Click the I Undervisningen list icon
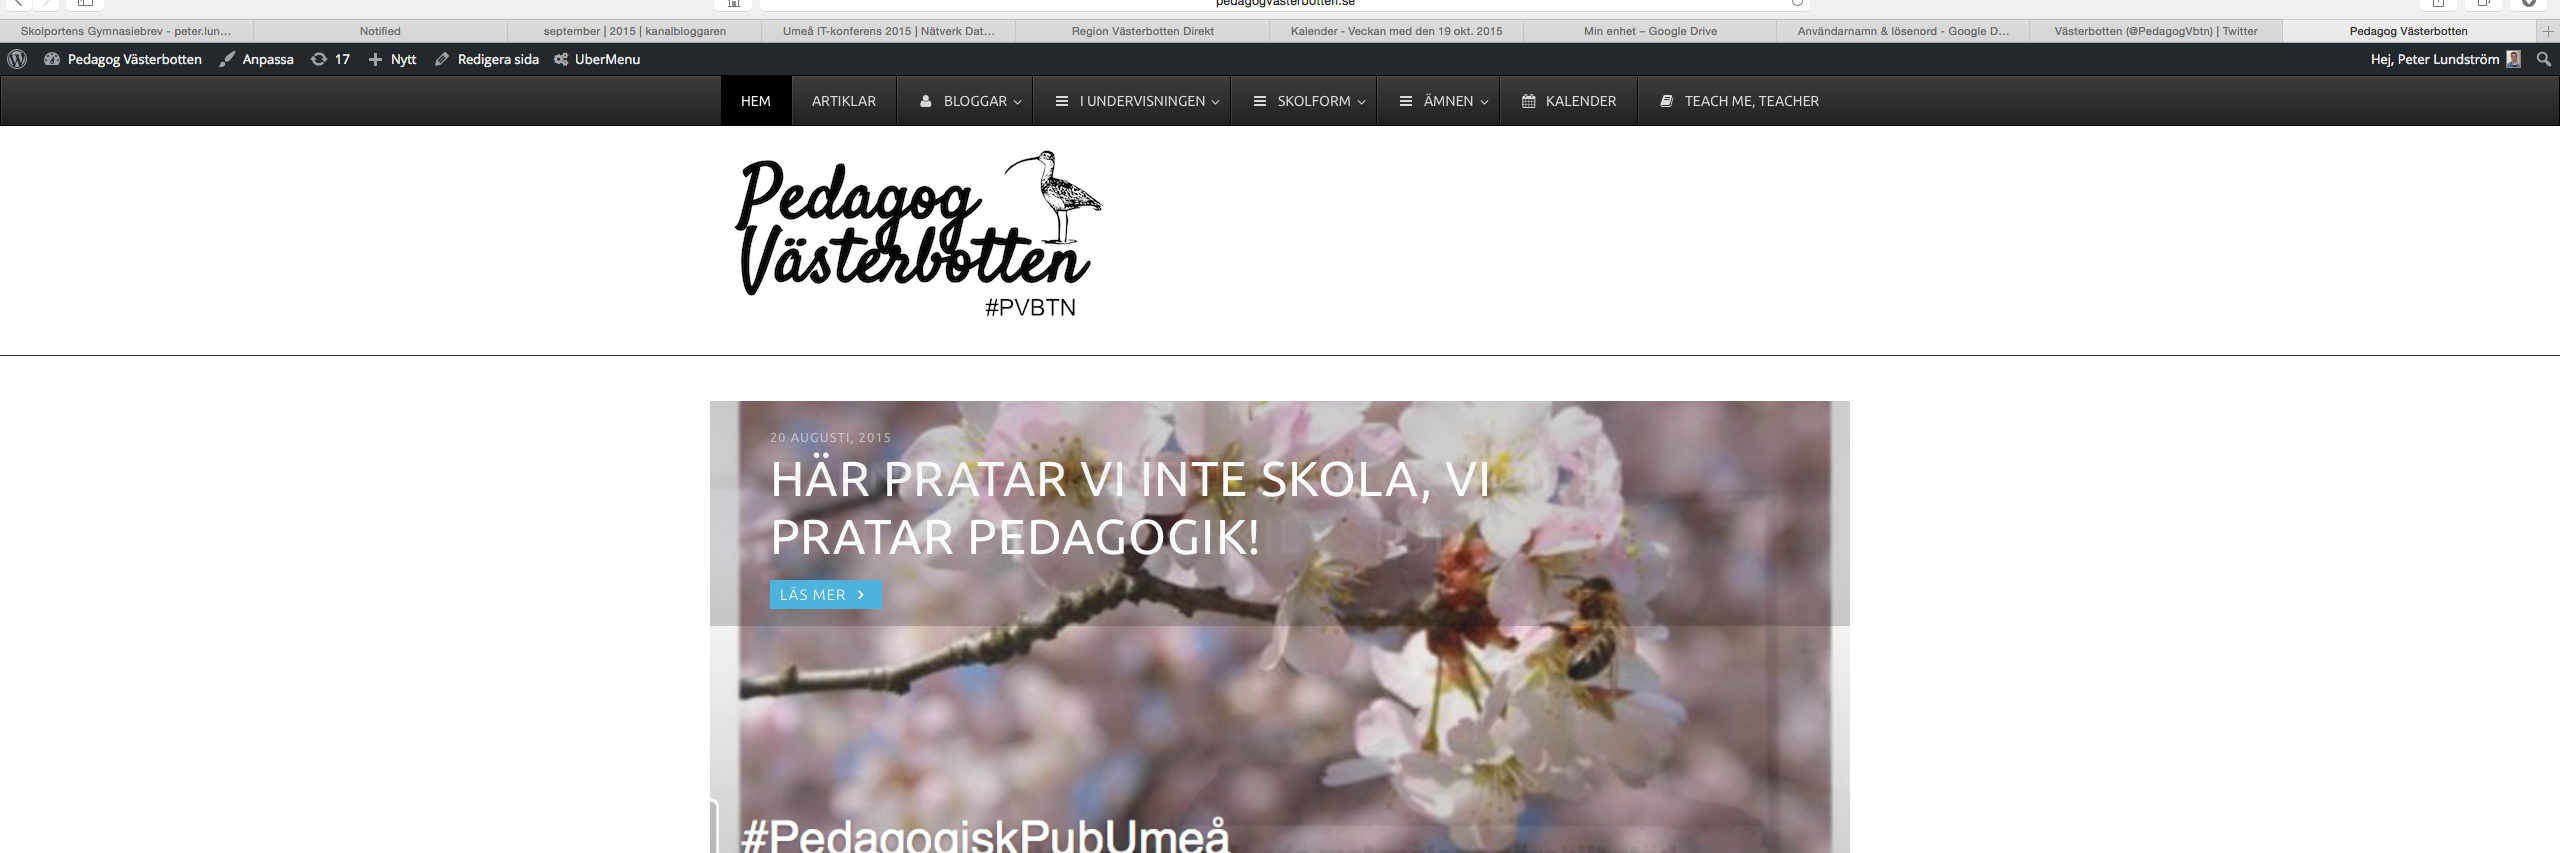 [x=1062, y=101]
